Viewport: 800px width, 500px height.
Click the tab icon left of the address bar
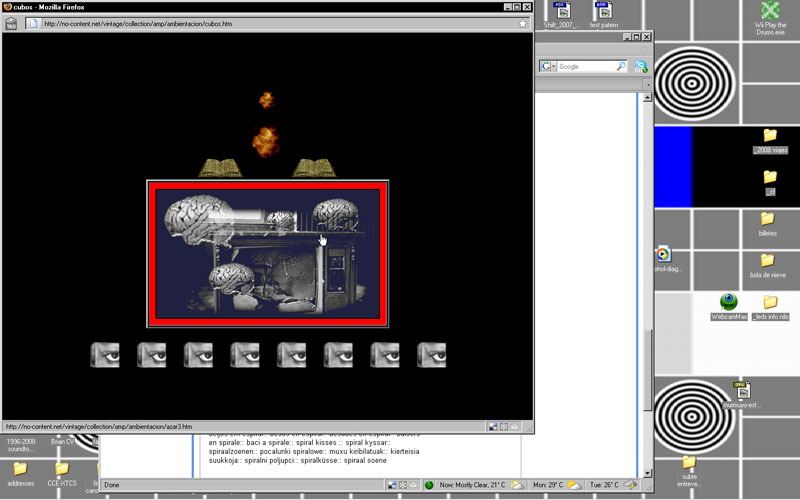(x=11, y=23)
